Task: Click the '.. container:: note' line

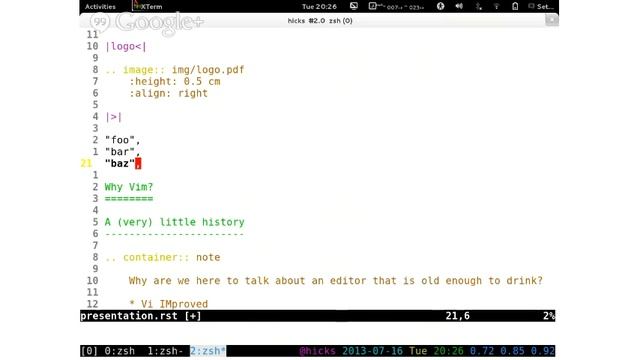Action: 162,258
